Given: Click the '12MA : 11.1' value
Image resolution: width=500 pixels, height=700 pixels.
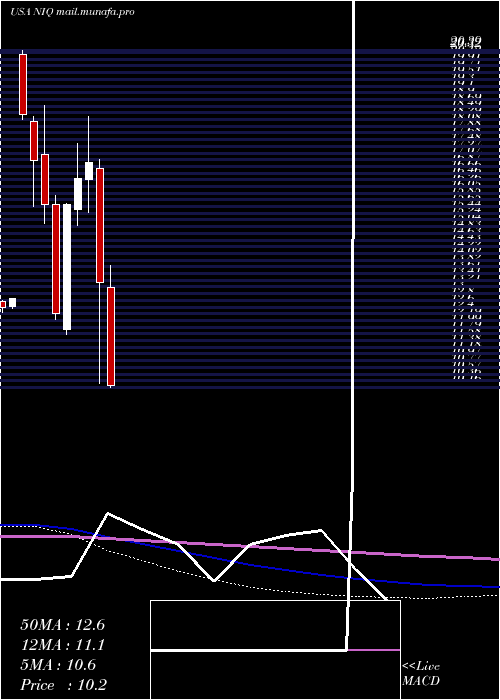Looking at the screenshot, I should click(x=62, y=645).
